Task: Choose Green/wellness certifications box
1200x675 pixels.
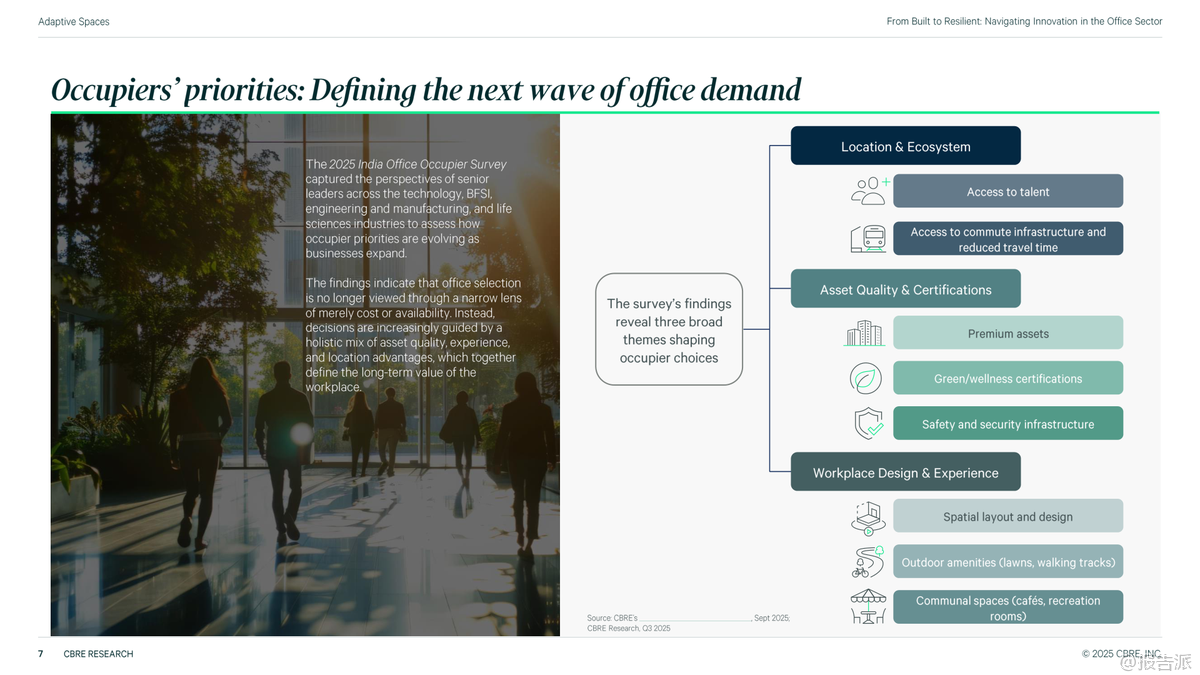Action: point(1007,379)
